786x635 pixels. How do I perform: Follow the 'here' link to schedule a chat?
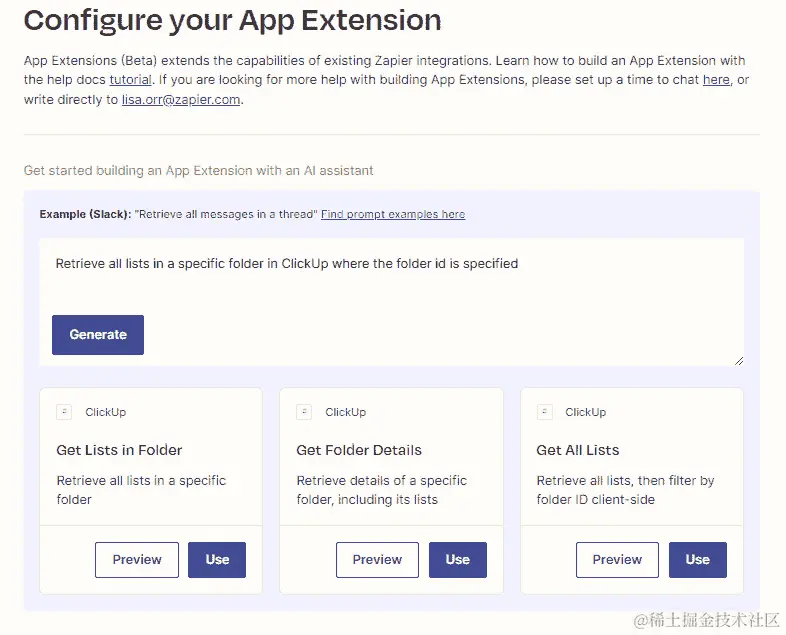tap(716, 80)
